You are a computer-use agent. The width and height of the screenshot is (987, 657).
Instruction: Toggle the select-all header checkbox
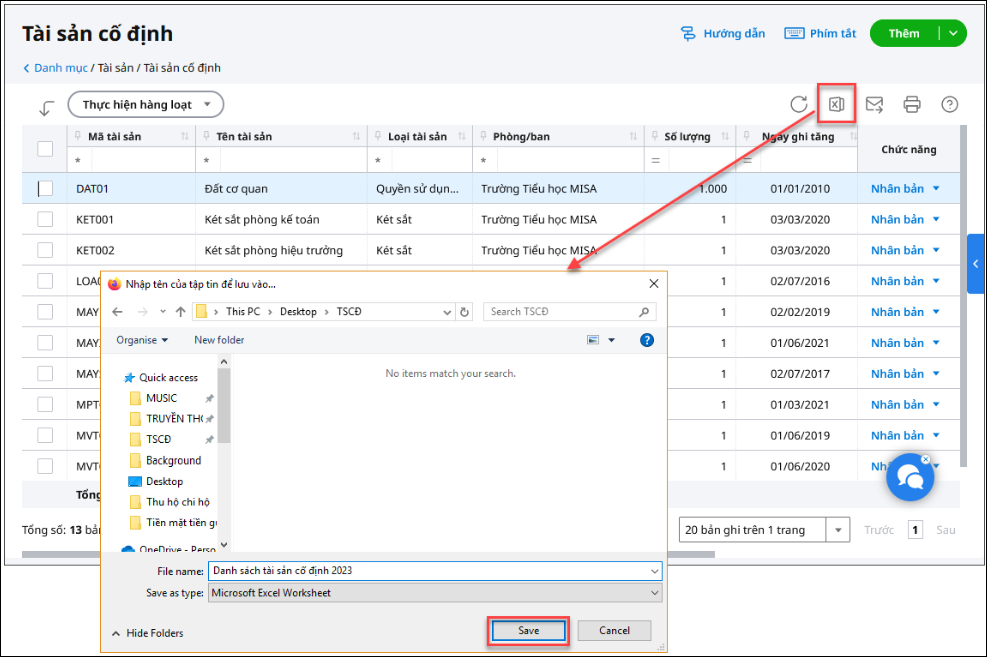coord(45,149)
